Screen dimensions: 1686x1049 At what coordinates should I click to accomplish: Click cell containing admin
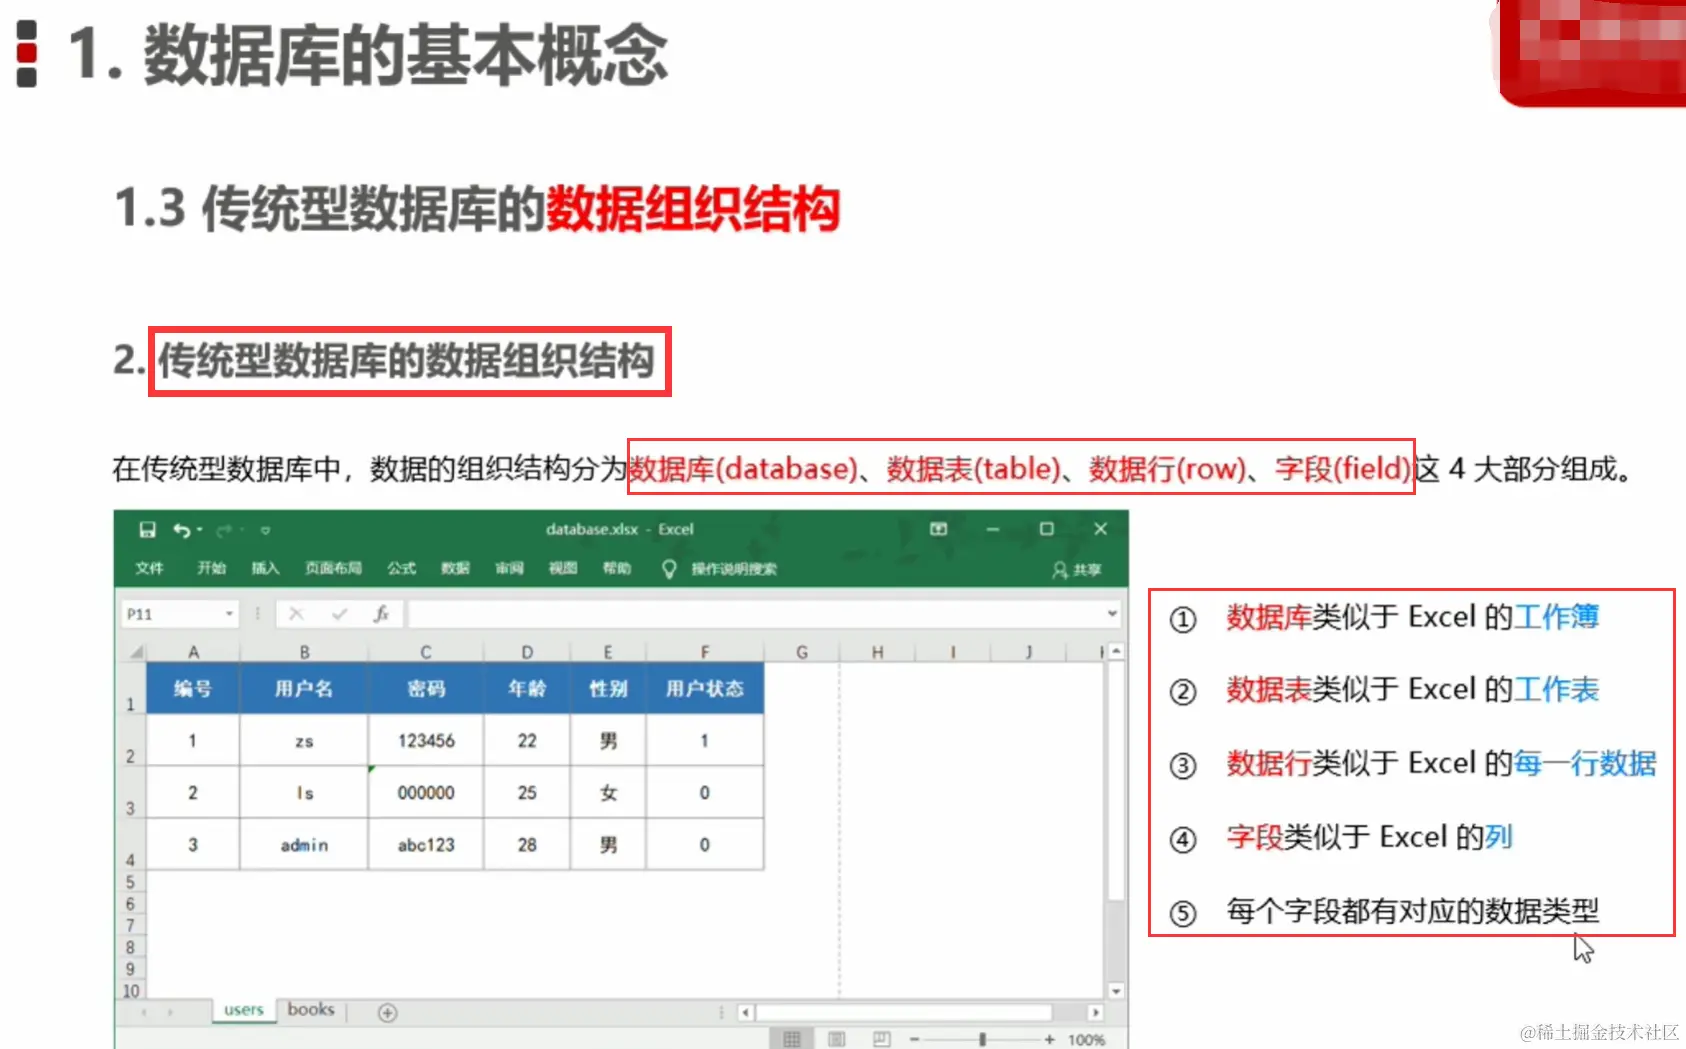[x=304, y=845]
